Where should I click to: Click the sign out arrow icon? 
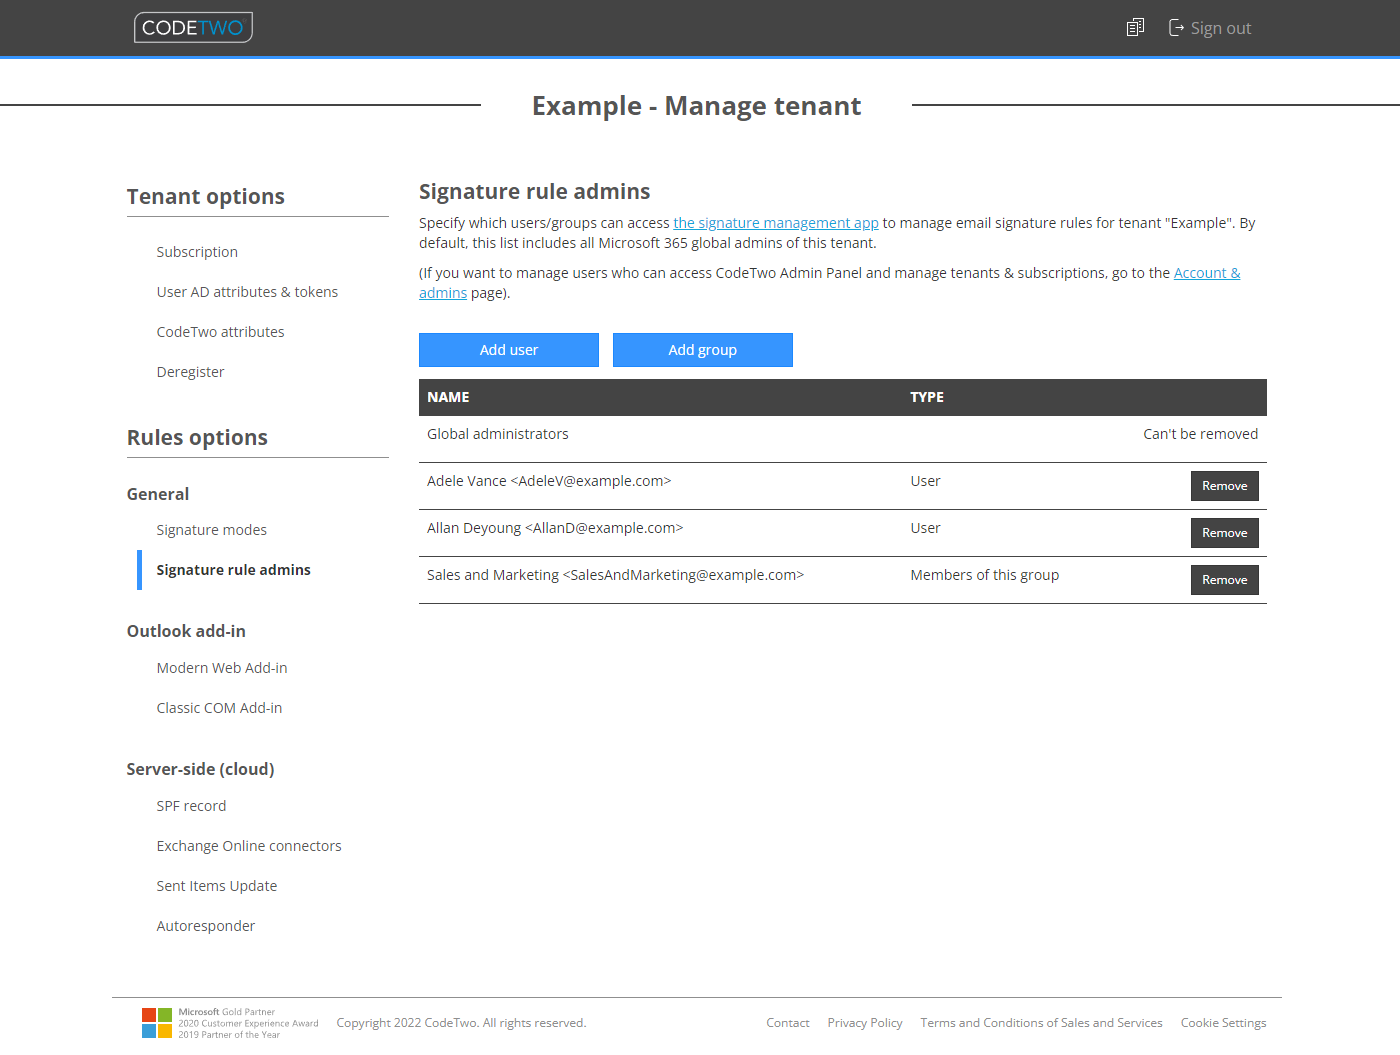point(1176,28)
